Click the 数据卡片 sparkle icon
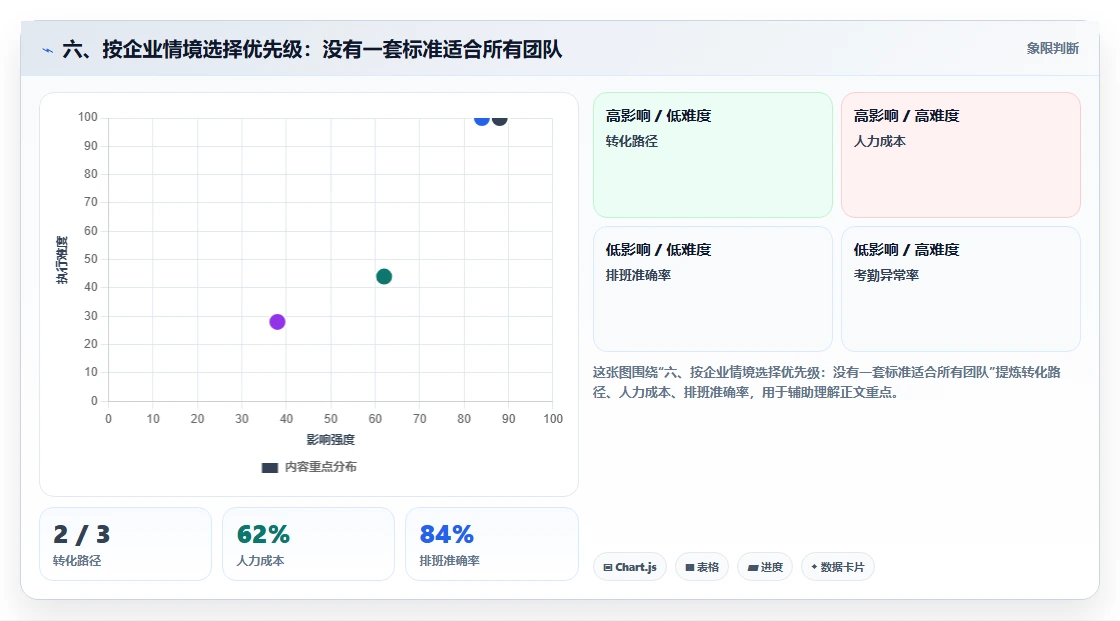The width and height of the screenshot is (1120, 621). click(x=814, y=567)
